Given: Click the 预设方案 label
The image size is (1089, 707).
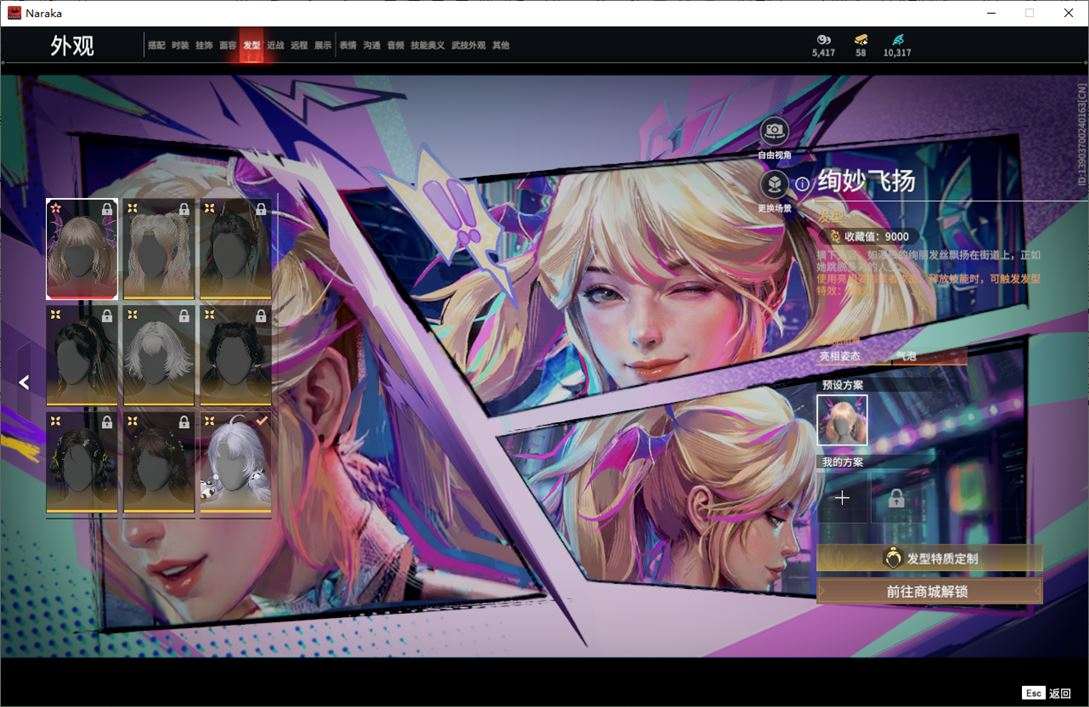Looking at the screenshot, I should [x=843, y=385].
